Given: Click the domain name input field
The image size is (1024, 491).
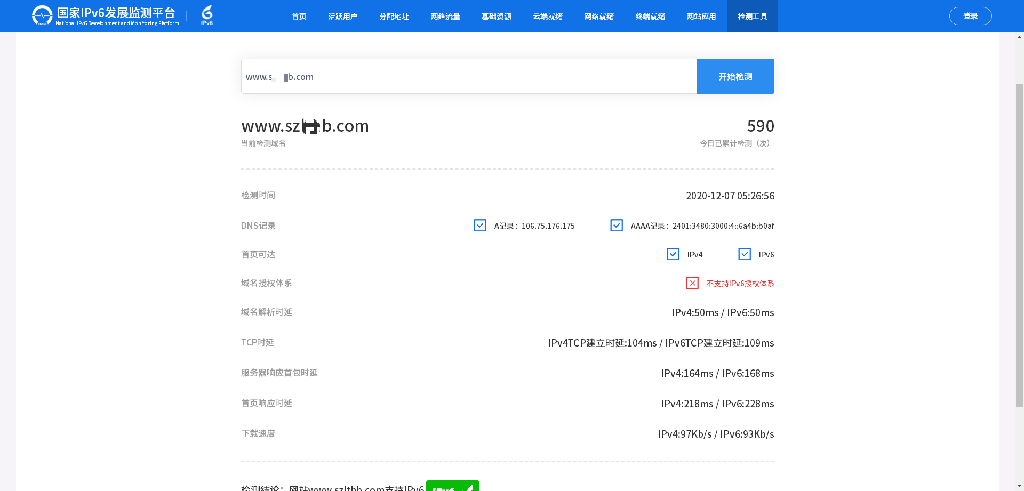Looking at the screenshot, I should (469, 77).
